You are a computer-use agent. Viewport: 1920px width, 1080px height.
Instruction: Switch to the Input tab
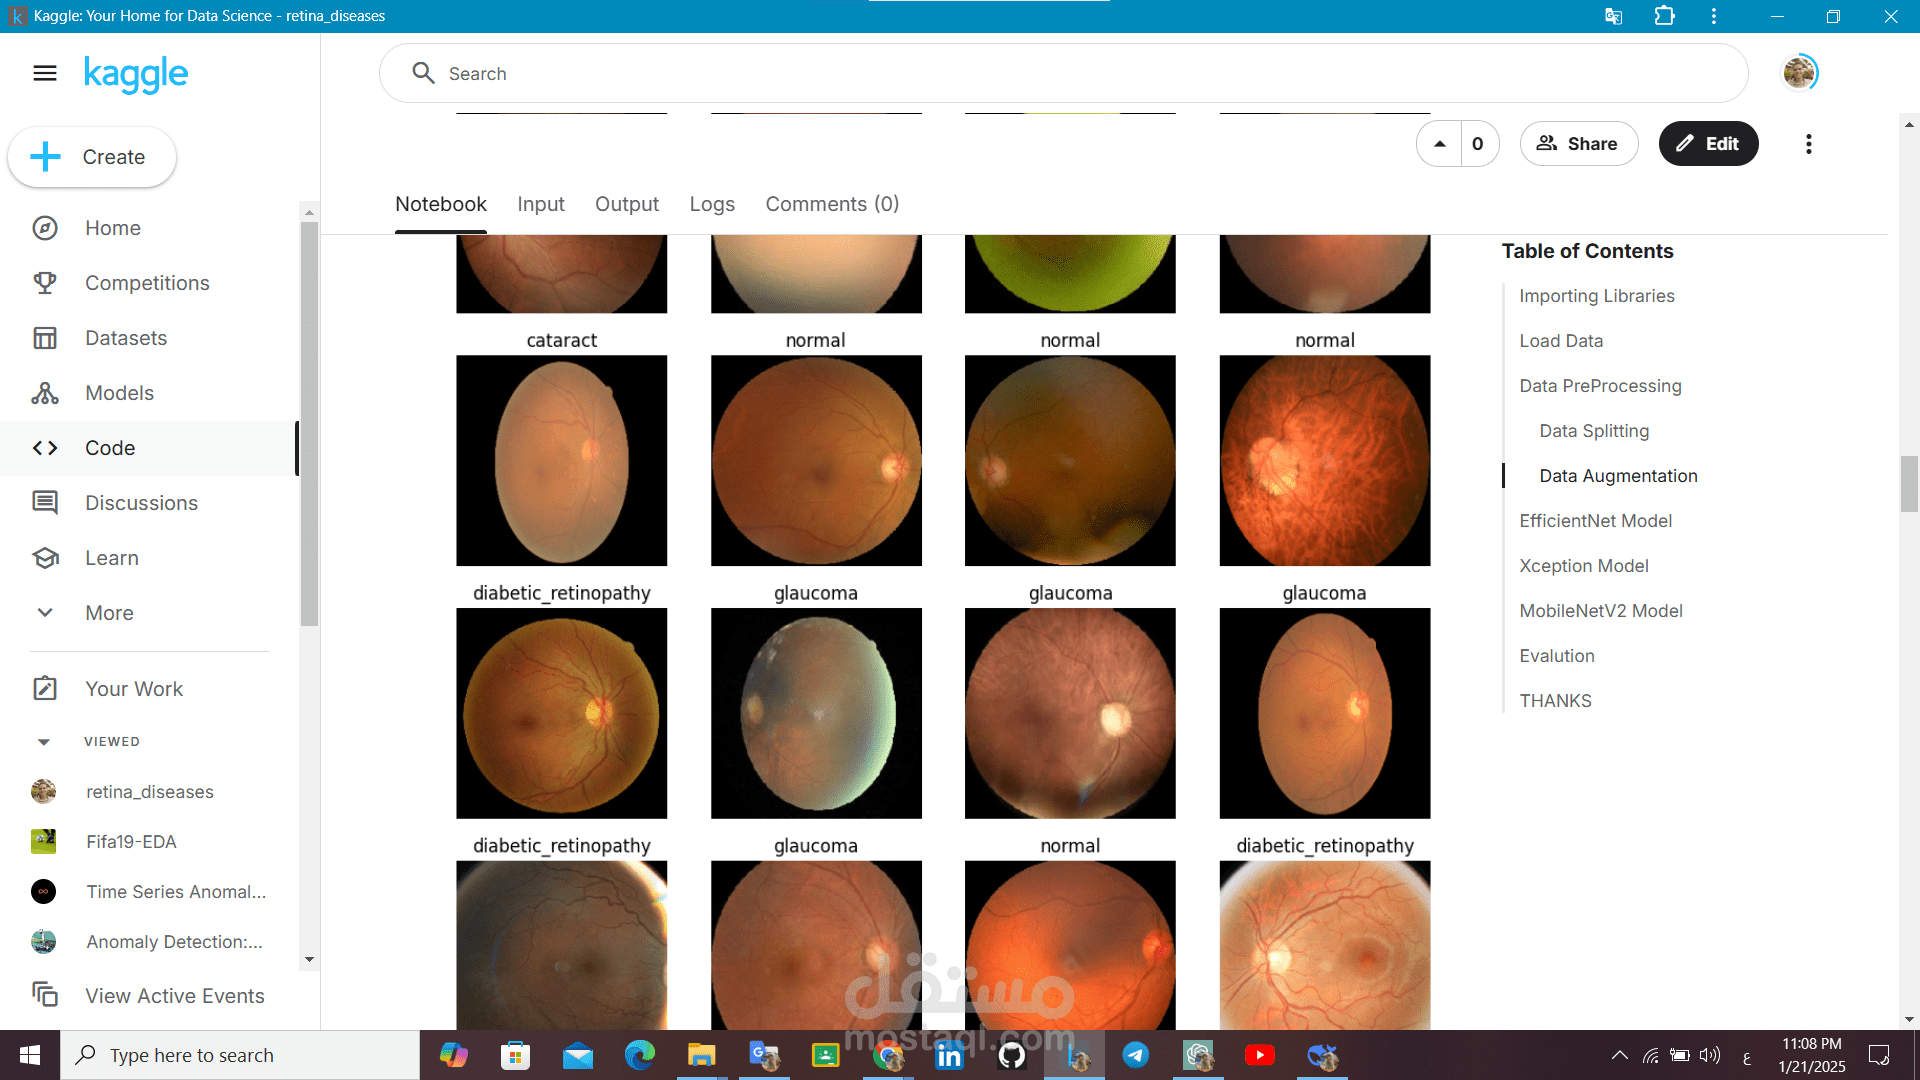click(x=541, y=204)
